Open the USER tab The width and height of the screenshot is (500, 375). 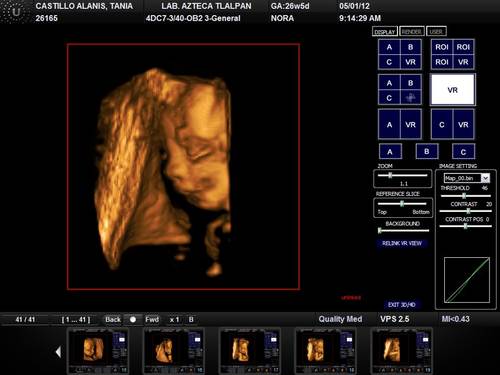coord(436,32)
